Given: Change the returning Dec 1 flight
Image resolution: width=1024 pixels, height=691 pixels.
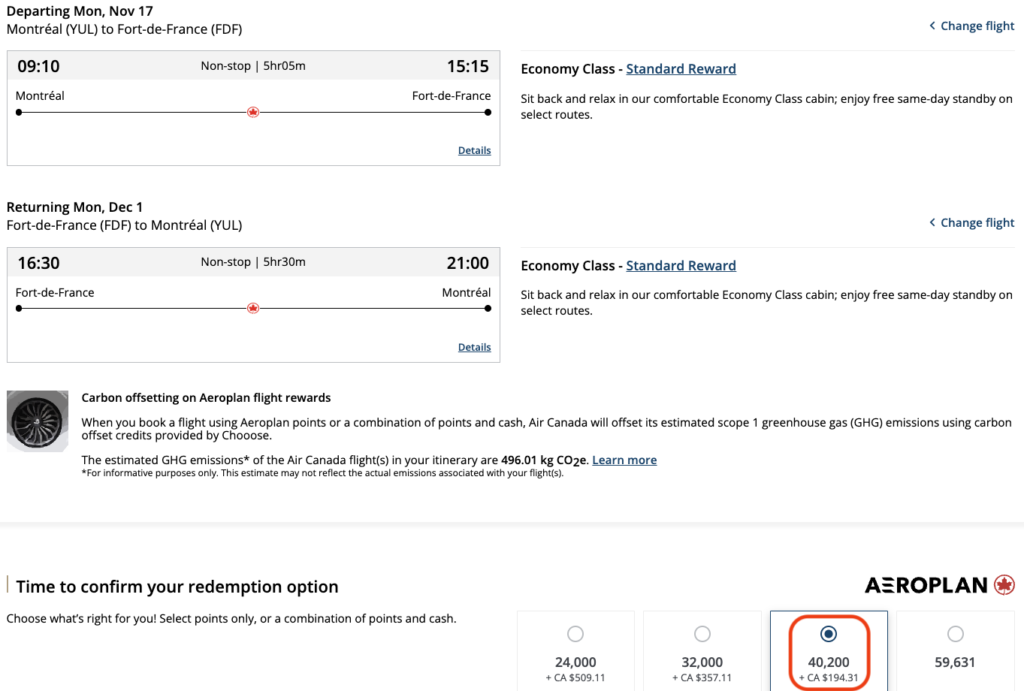Looking at the screenshot, I should coord(977,222).
